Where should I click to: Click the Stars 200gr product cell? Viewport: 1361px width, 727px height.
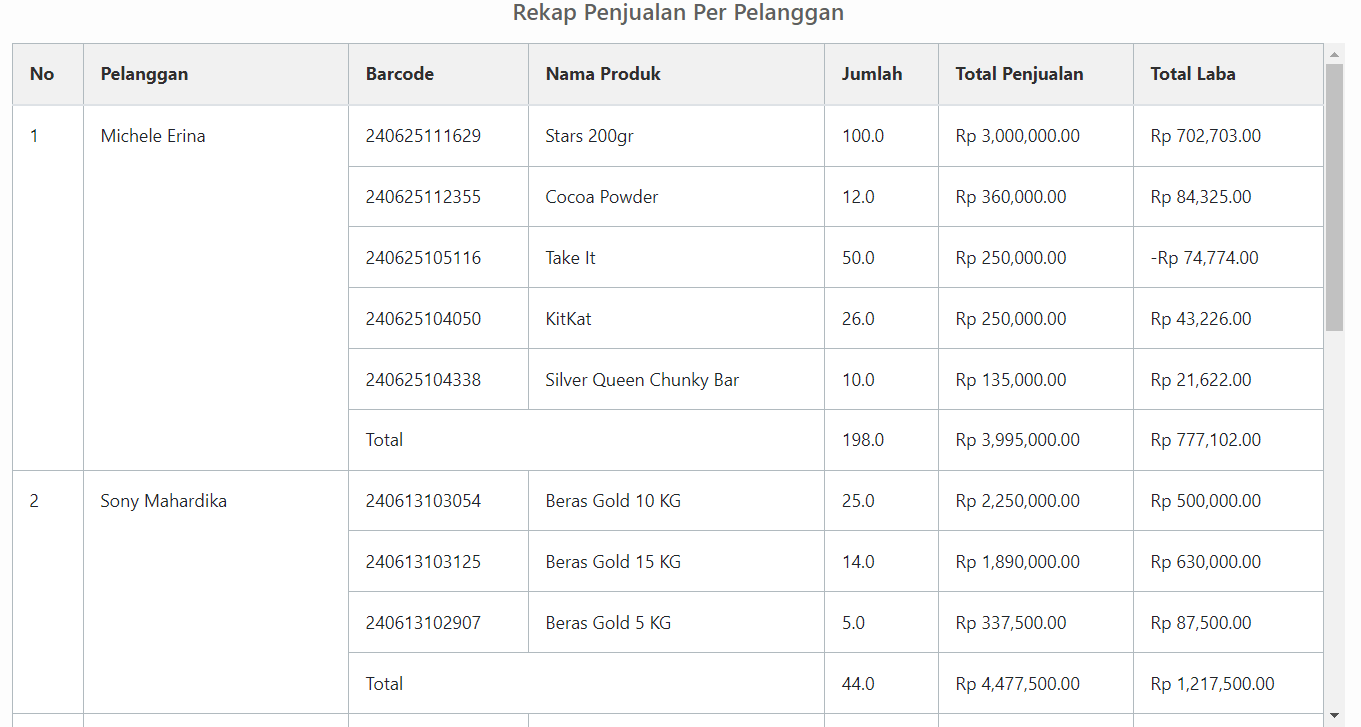(589, 136)
